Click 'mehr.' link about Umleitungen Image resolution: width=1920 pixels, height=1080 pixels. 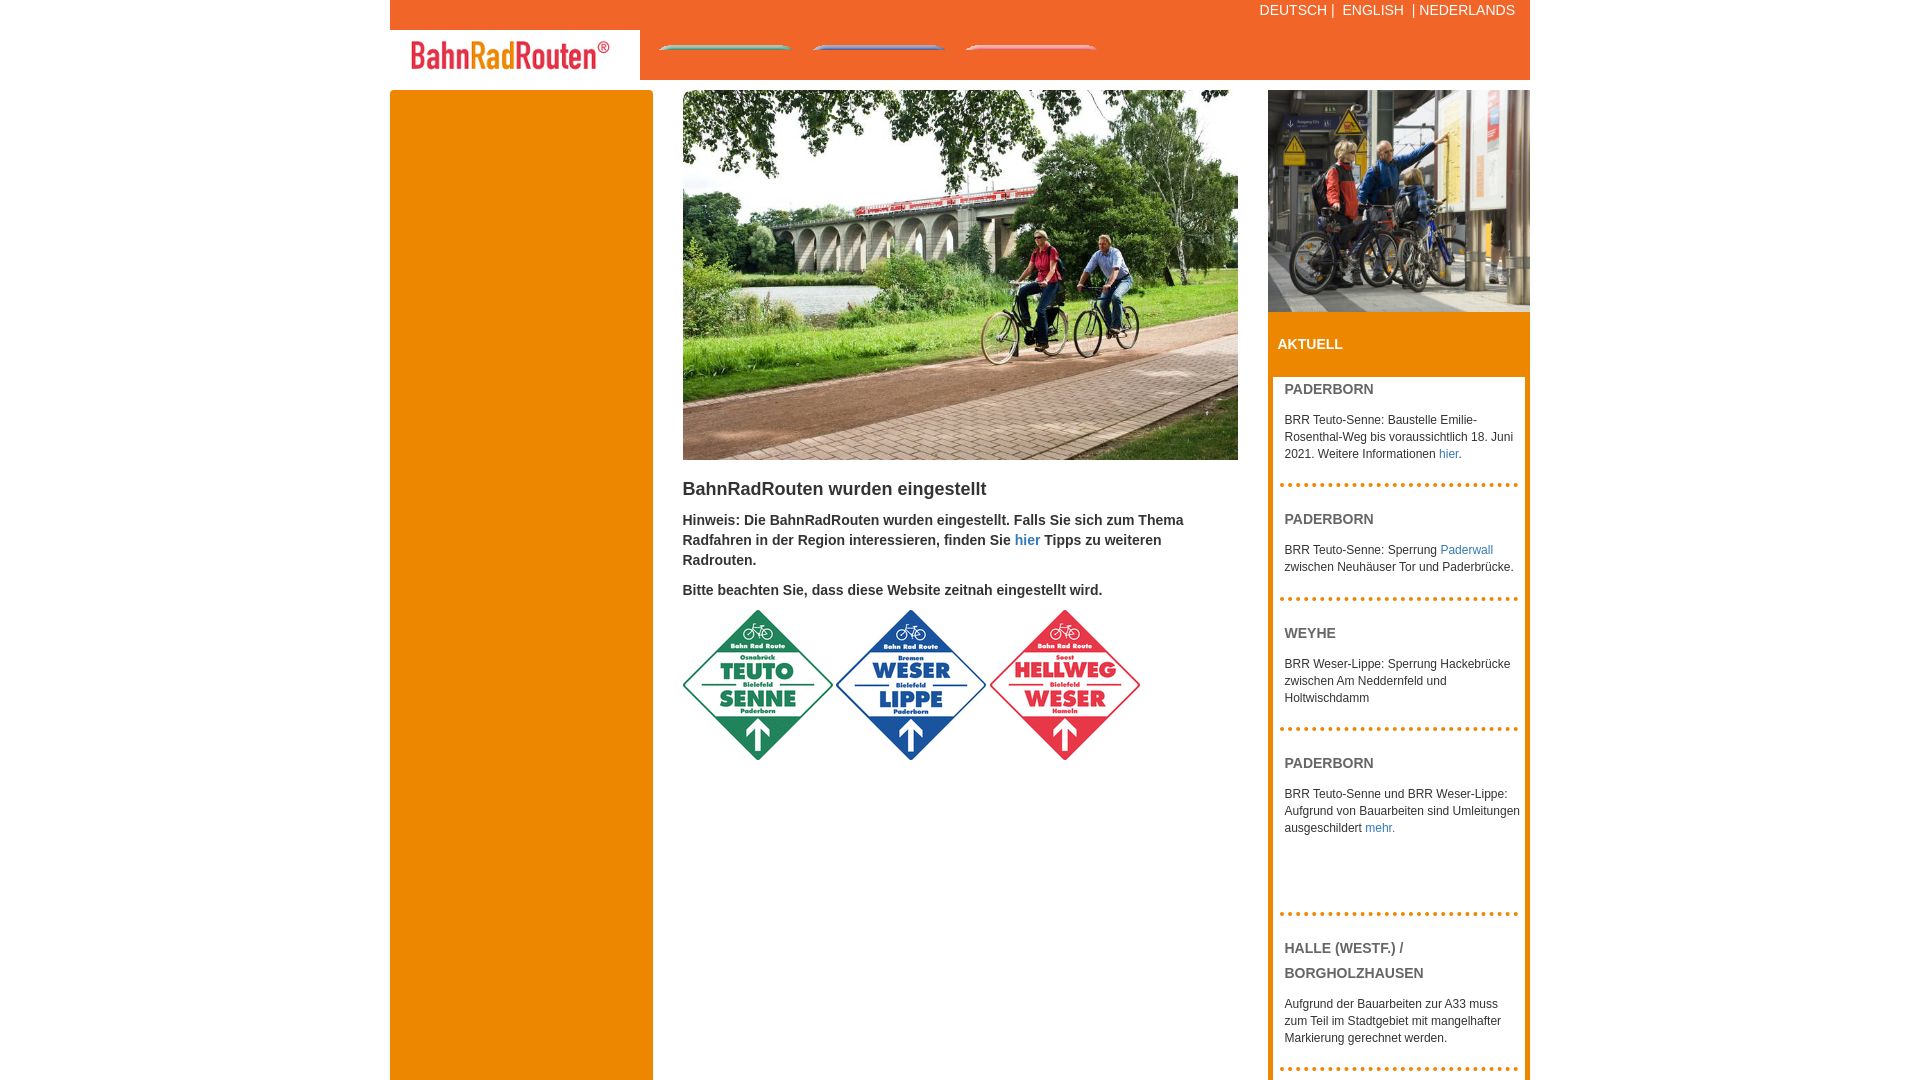click(x=1379, y=828)
